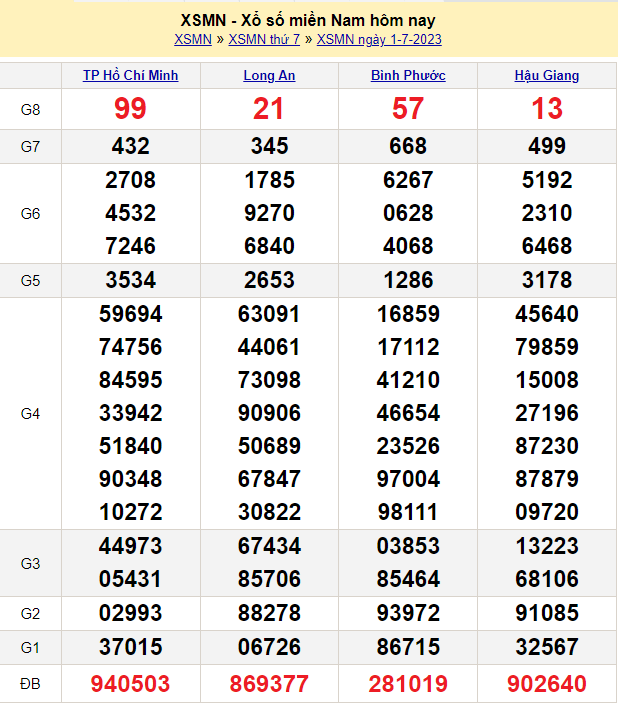Open the XSMN ngày 1-7-2023 link
Viewport: 618px width, 703px height.
379,40
